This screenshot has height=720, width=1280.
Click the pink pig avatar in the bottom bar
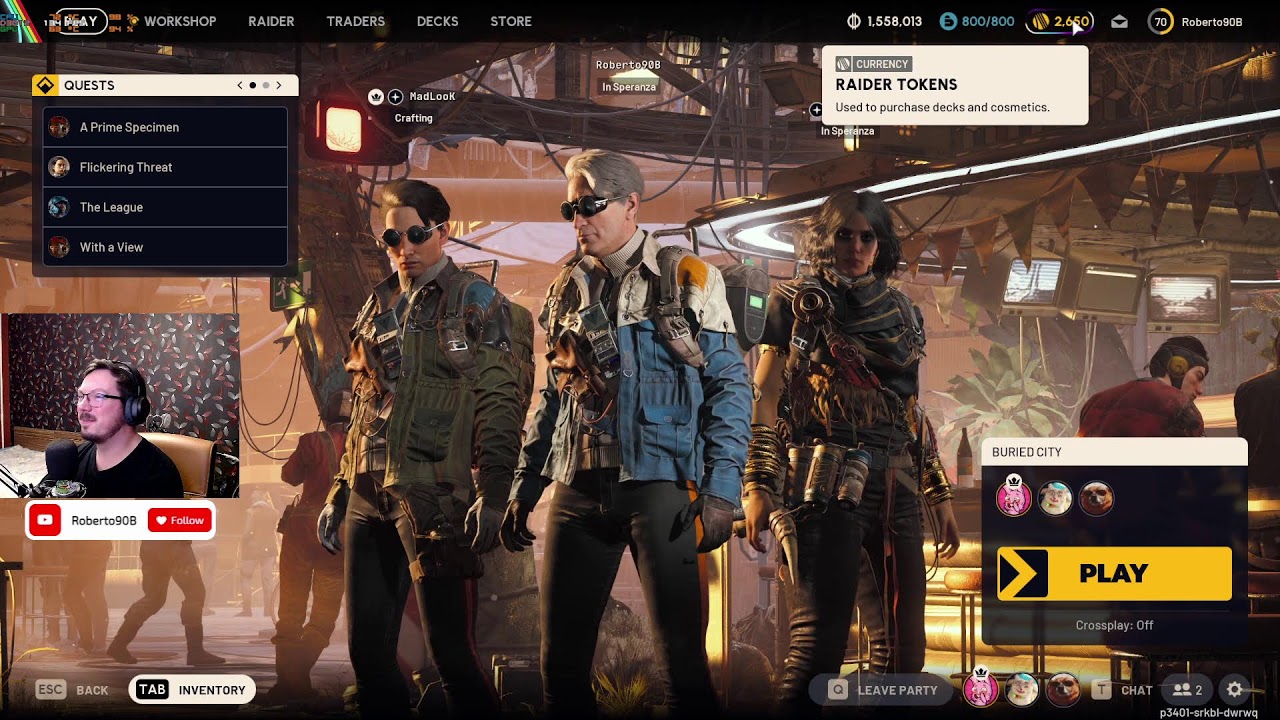pos(981,689)
